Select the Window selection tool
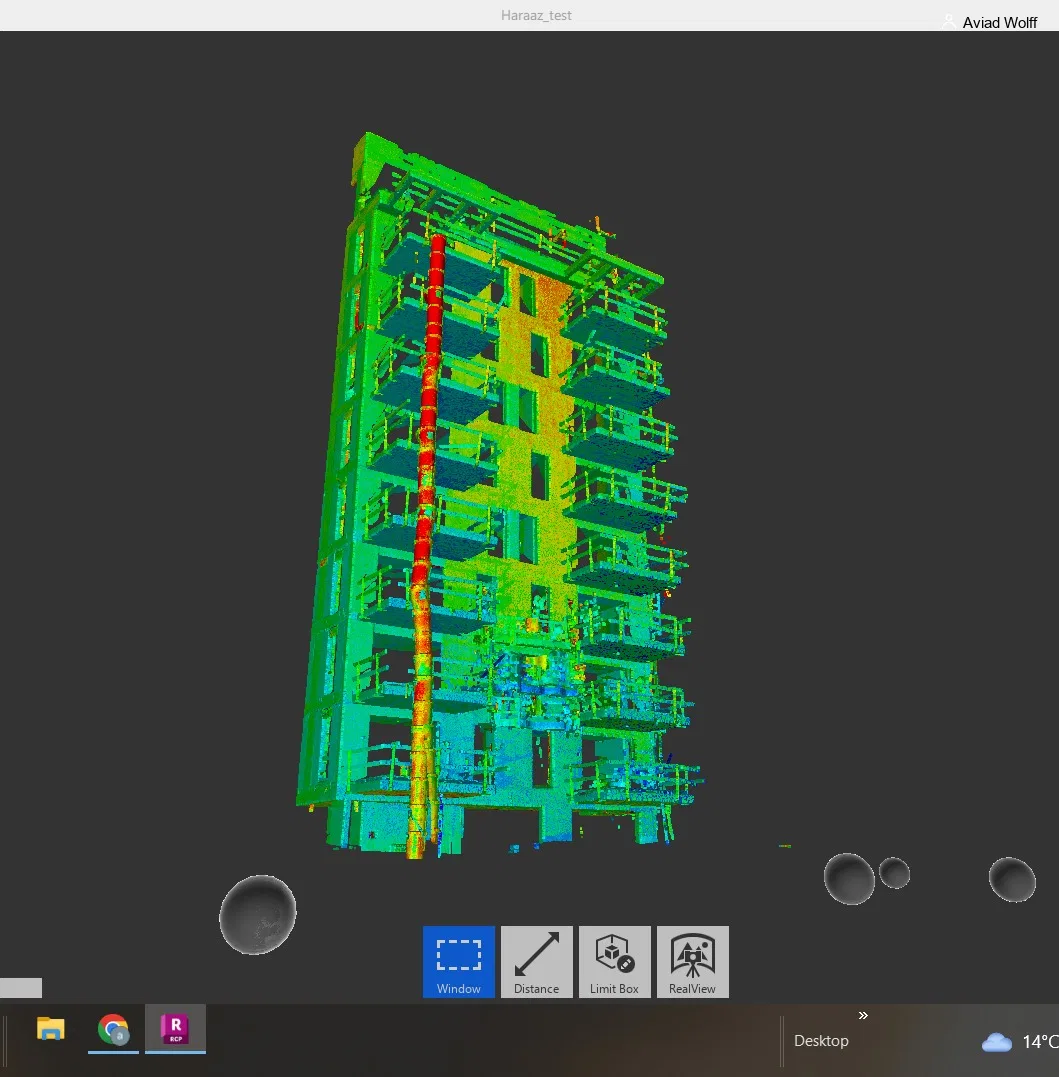The image size is (1059, 1077). (x=458, y=962)
